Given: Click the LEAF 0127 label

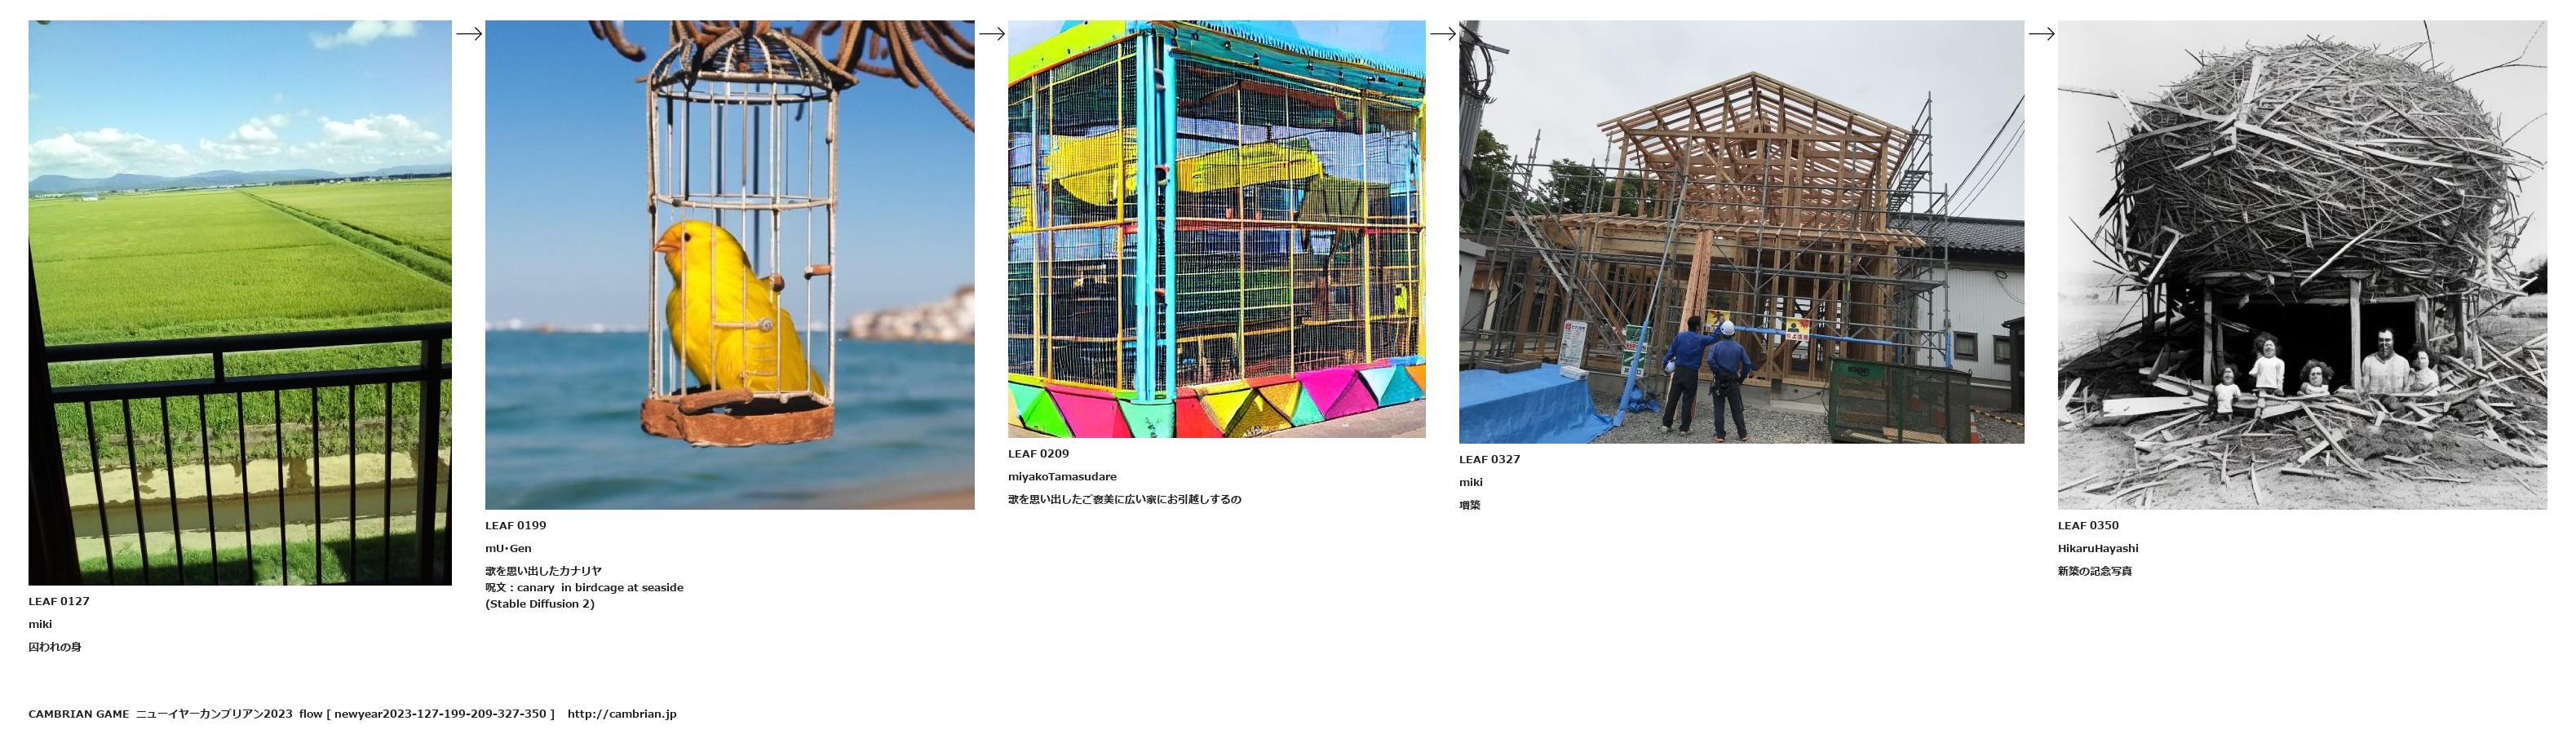Looking at the screenshot, I should tap(59, 601).
